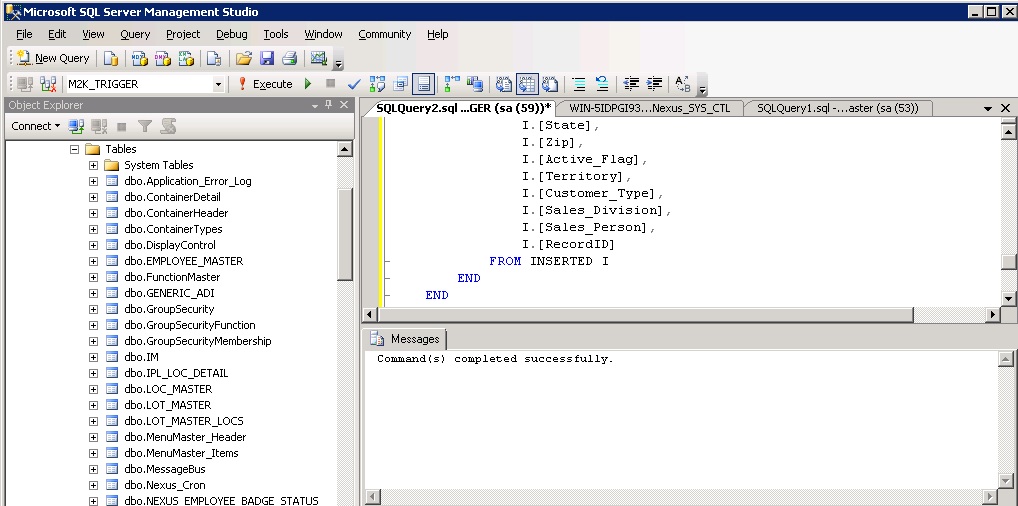
Task: Click the Print icon in toolbar
Action: point(289,59)
